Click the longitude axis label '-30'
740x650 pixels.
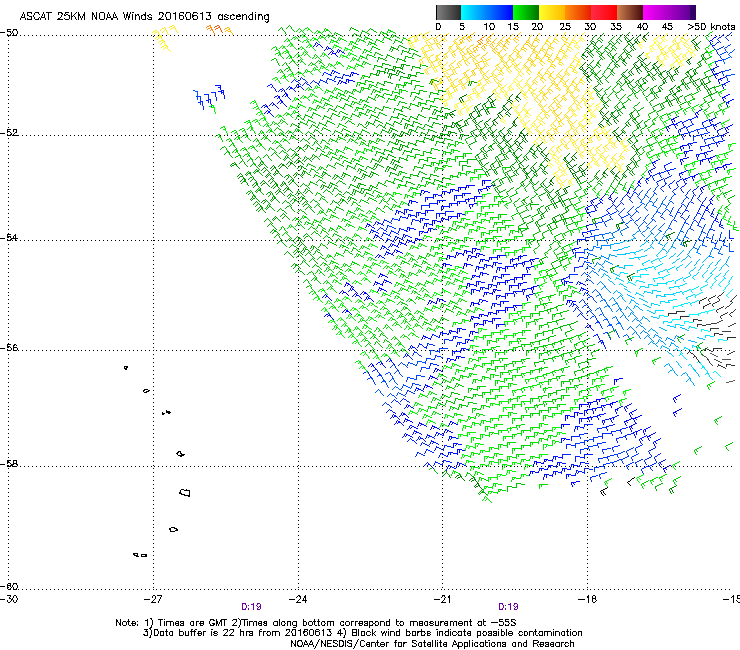click(9, 599)
